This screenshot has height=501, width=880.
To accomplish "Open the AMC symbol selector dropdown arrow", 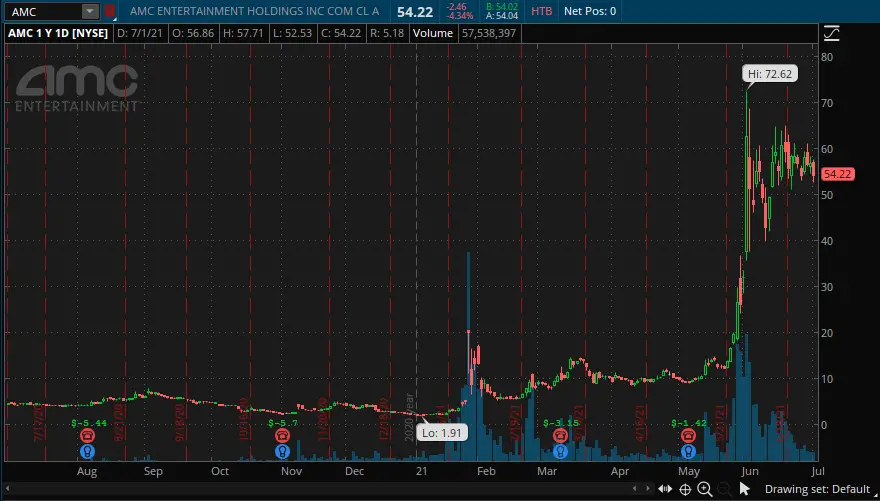I will point(90,11).
